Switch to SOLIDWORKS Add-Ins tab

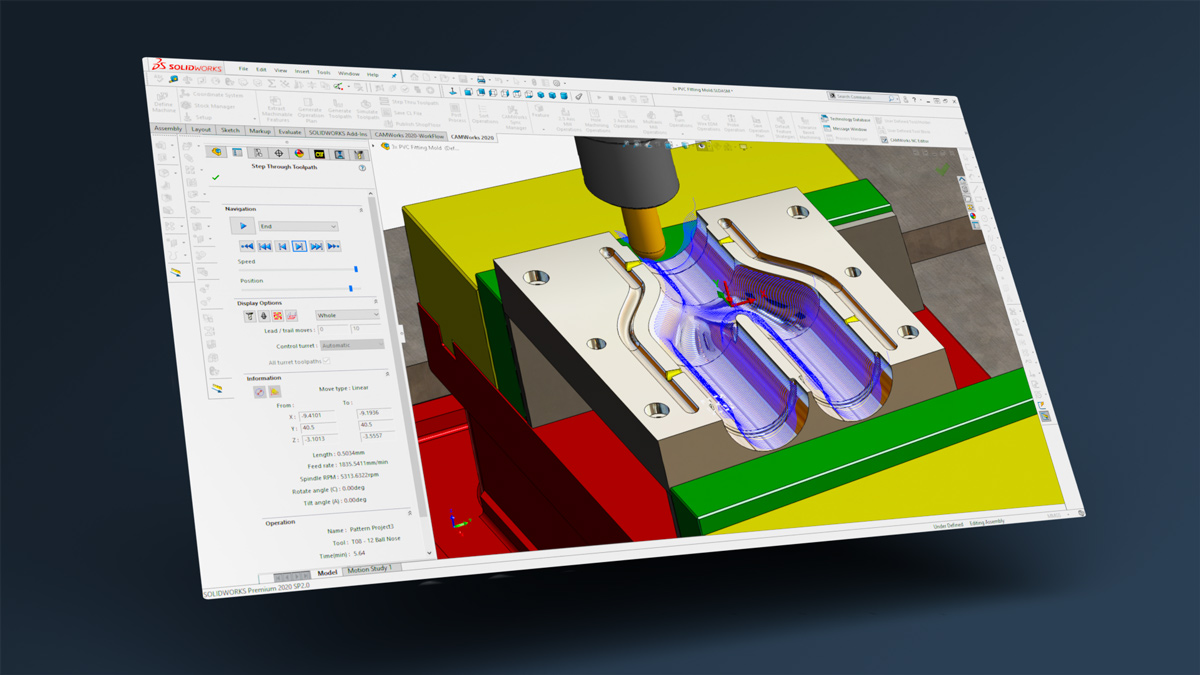tap(338, 133)
